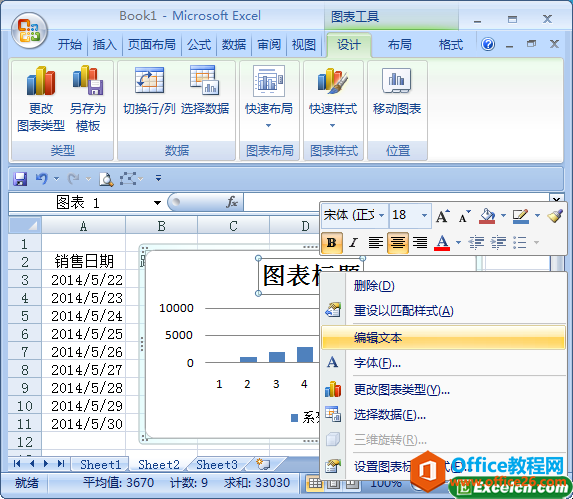Switch to the 插入 (Insert) ribbon tab
This screenshot has height=499, width=573.
(x=105, y=45)
